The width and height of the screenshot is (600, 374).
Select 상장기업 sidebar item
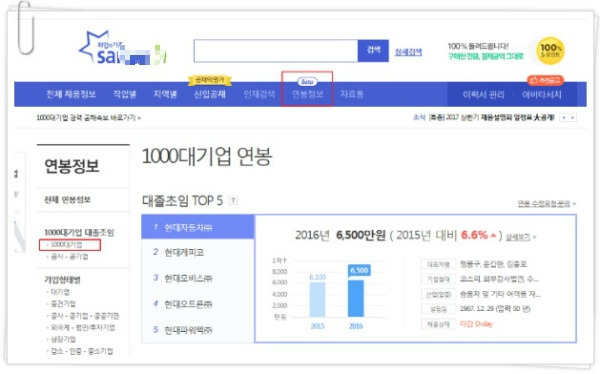tap(63, 339)
